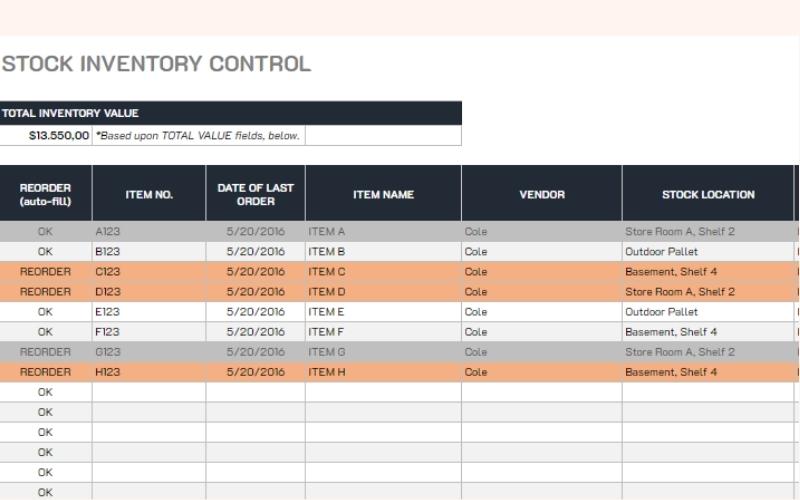
Task: Click the REORDER status for item C123
Action: [x=45, y=272]
